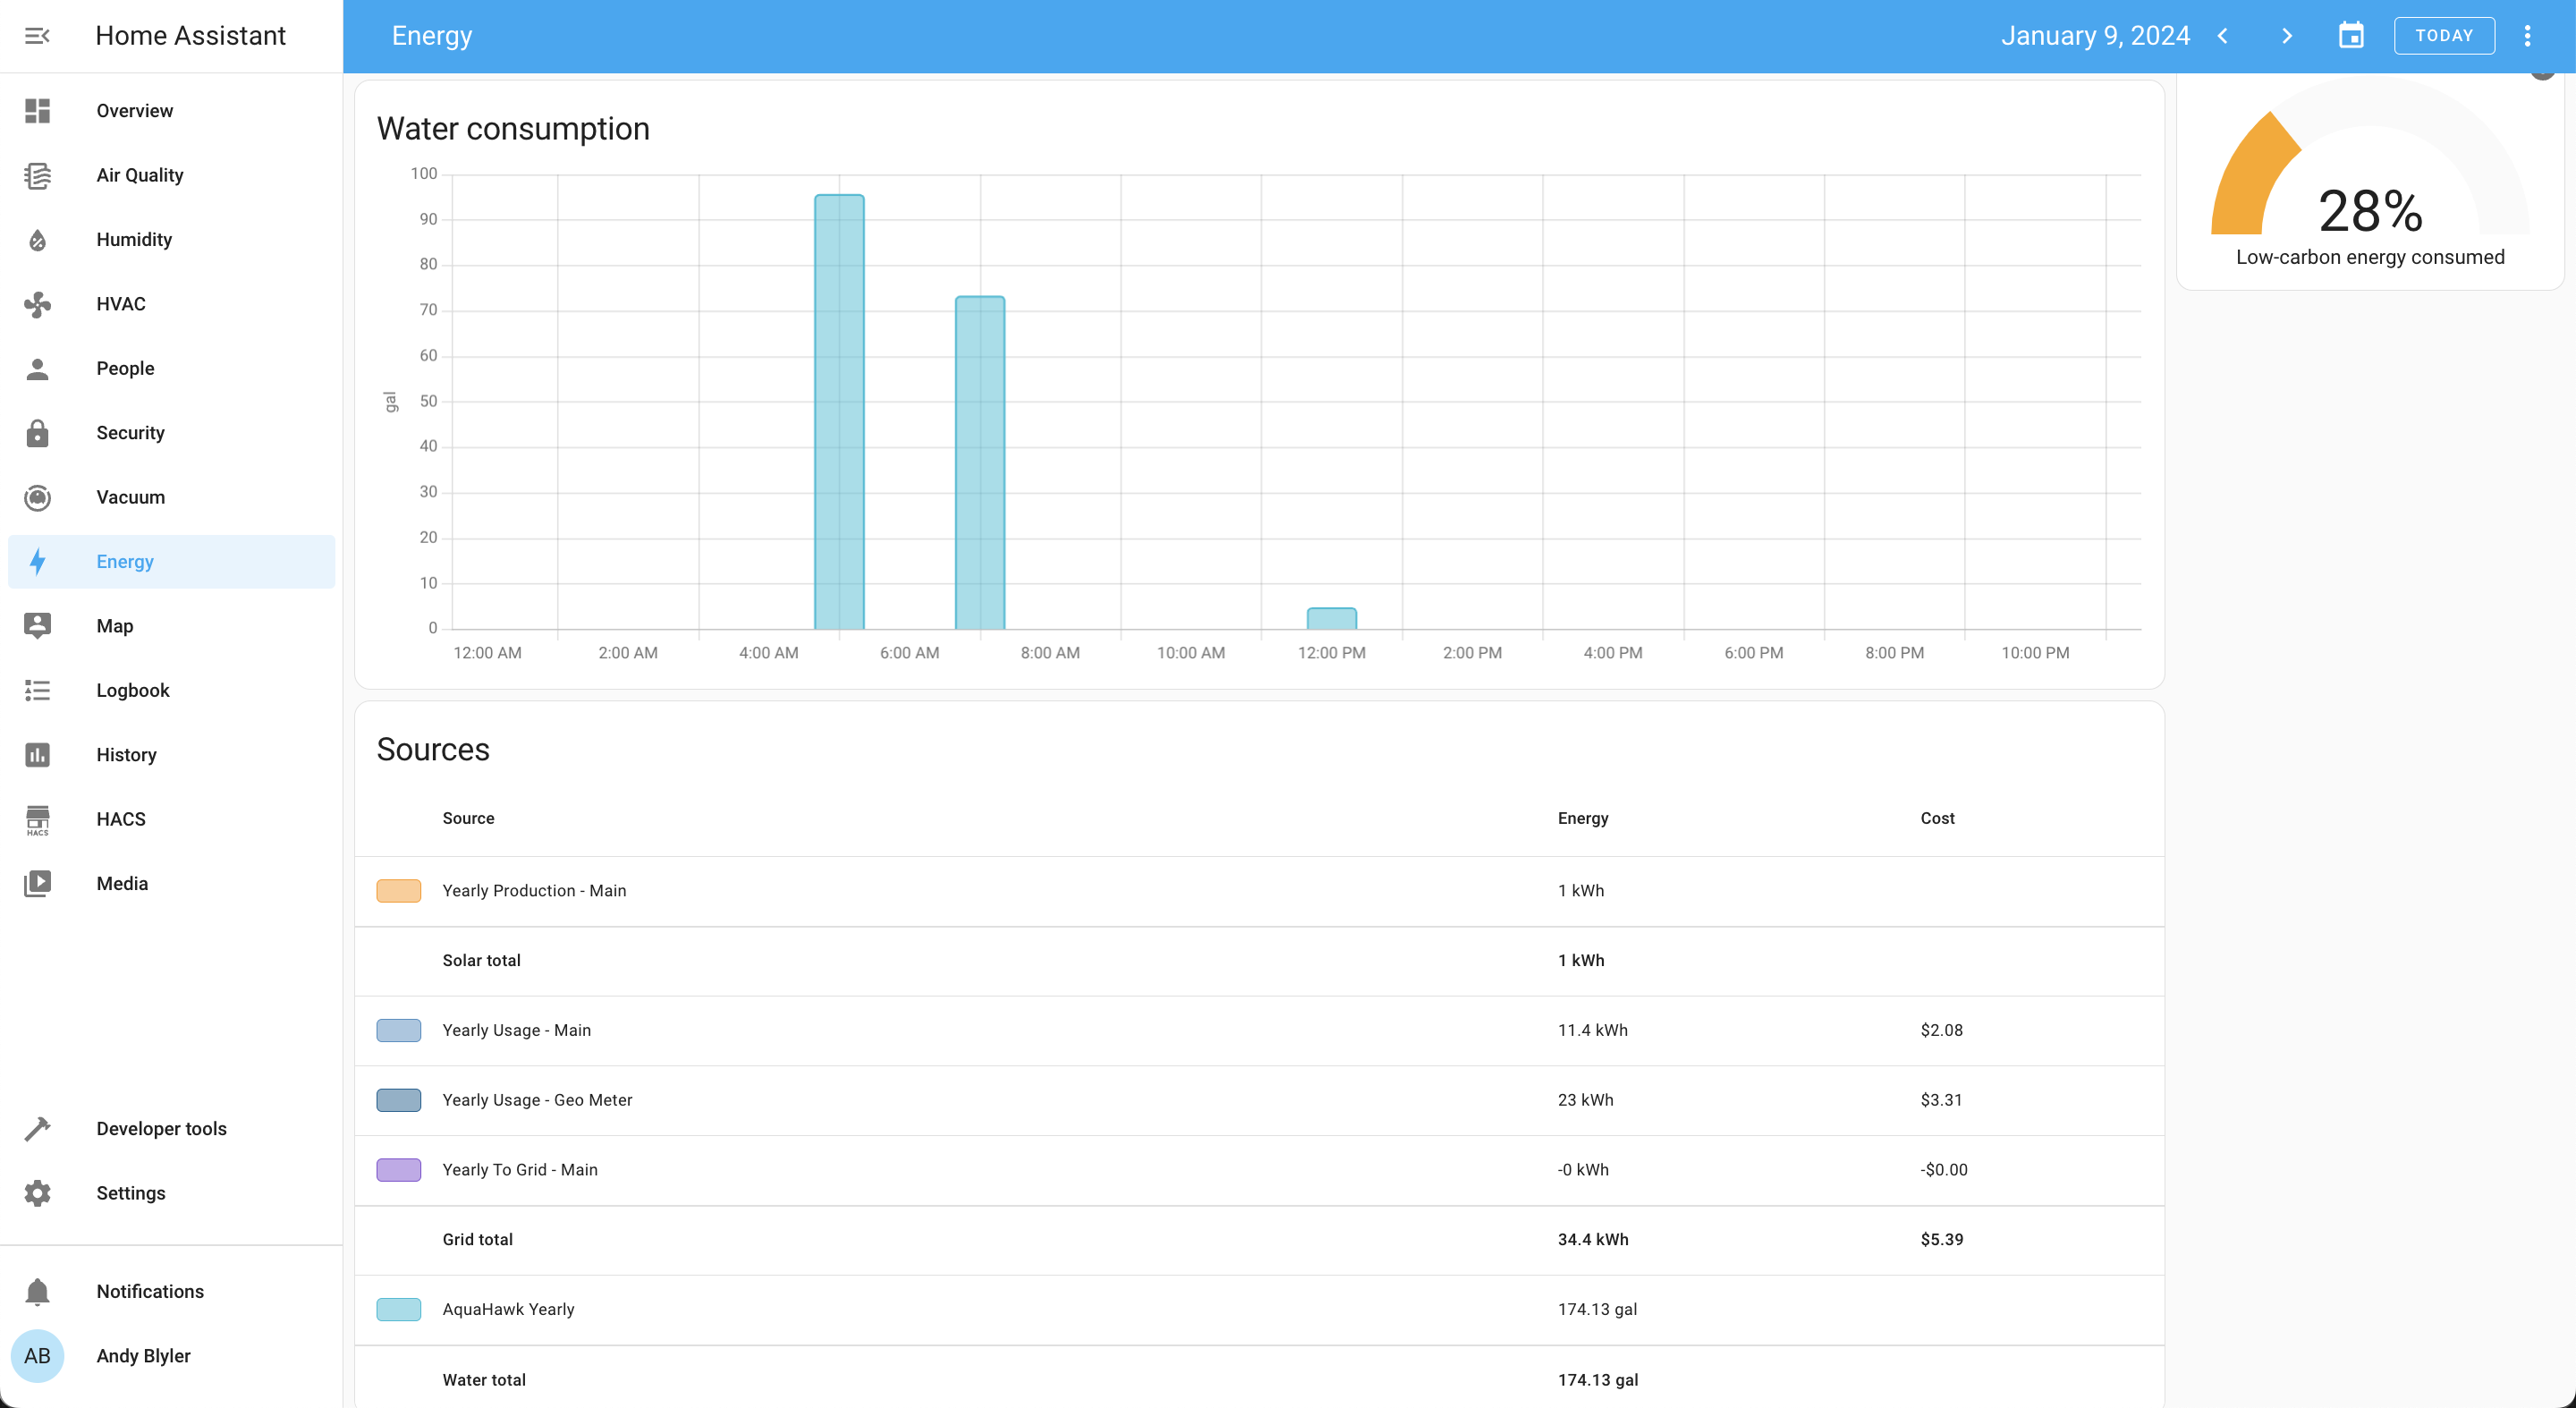Image resolution: width=2576 pixels, height=1408 pixels.
Task: Select the Energy menu item
Action: click(125, 561)
